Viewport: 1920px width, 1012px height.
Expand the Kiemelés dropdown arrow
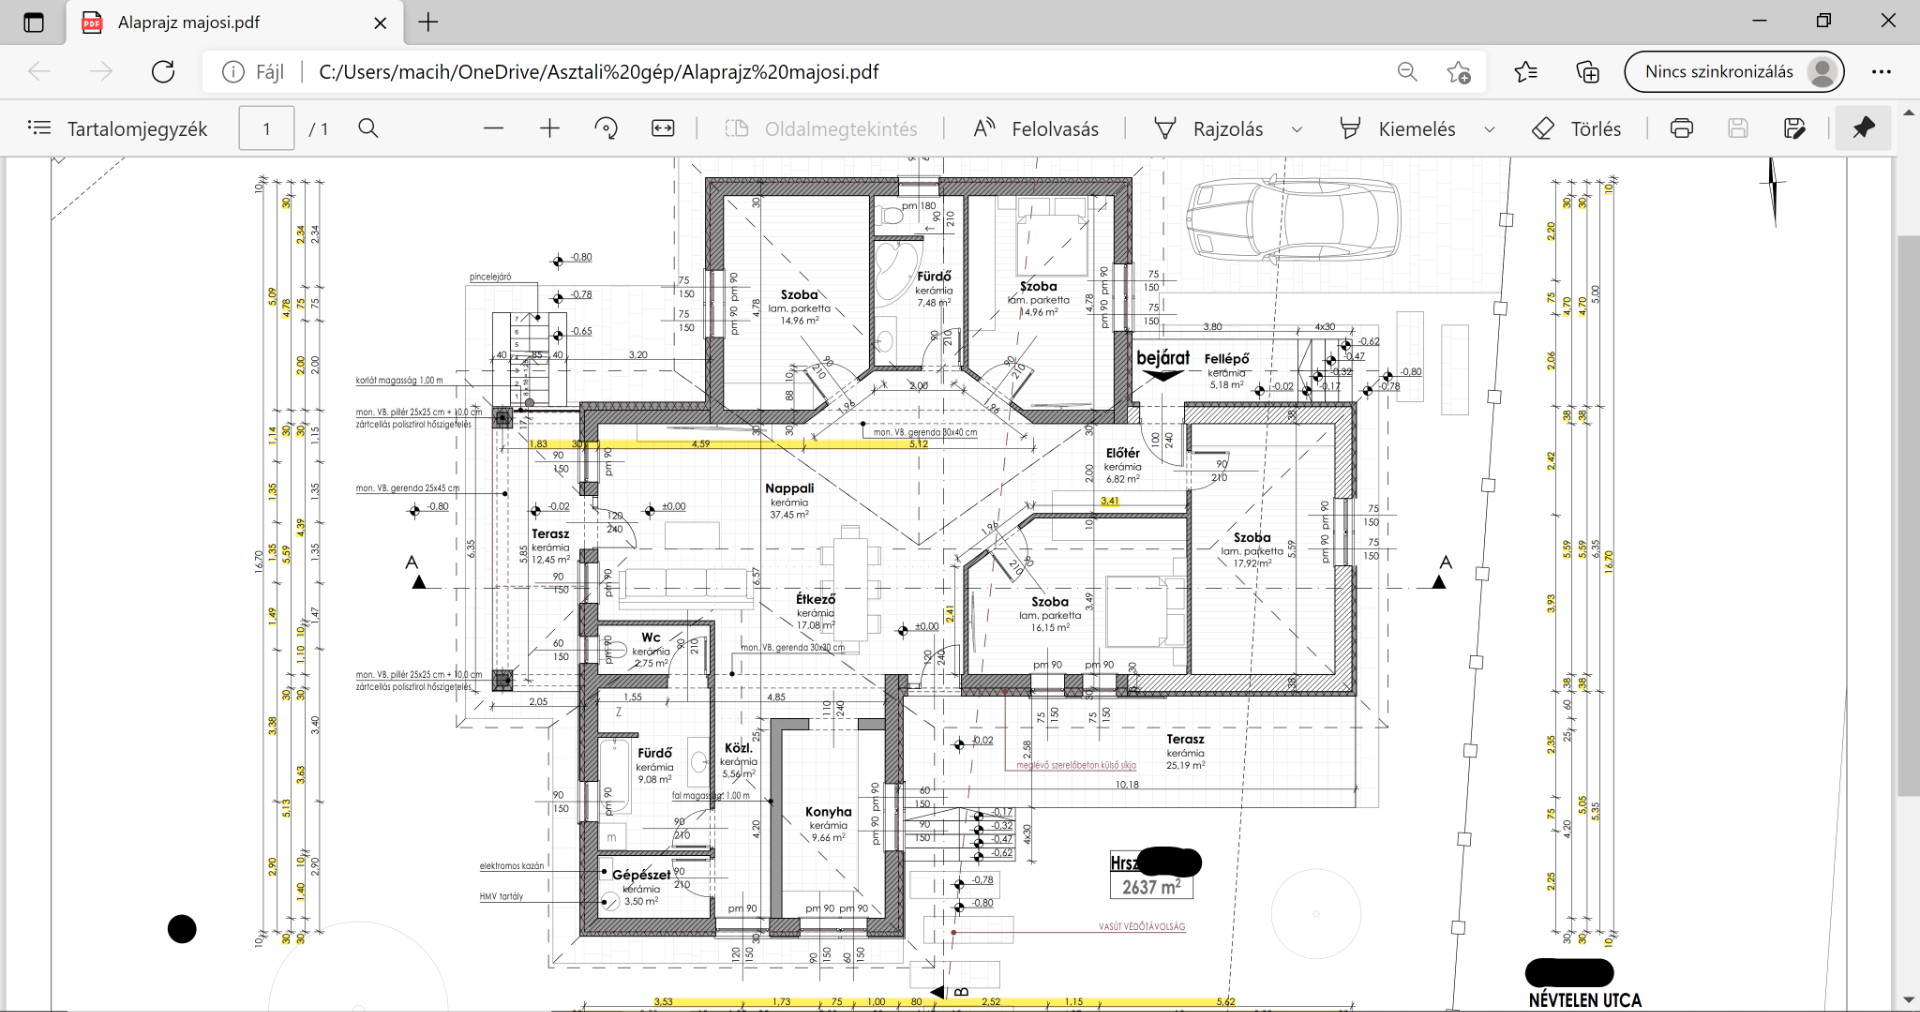[1489, 130]
